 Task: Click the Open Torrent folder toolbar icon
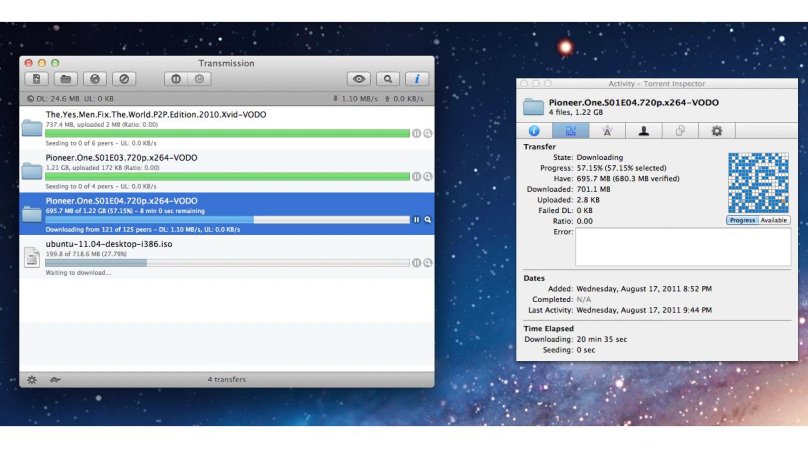(x=65, y=79)
